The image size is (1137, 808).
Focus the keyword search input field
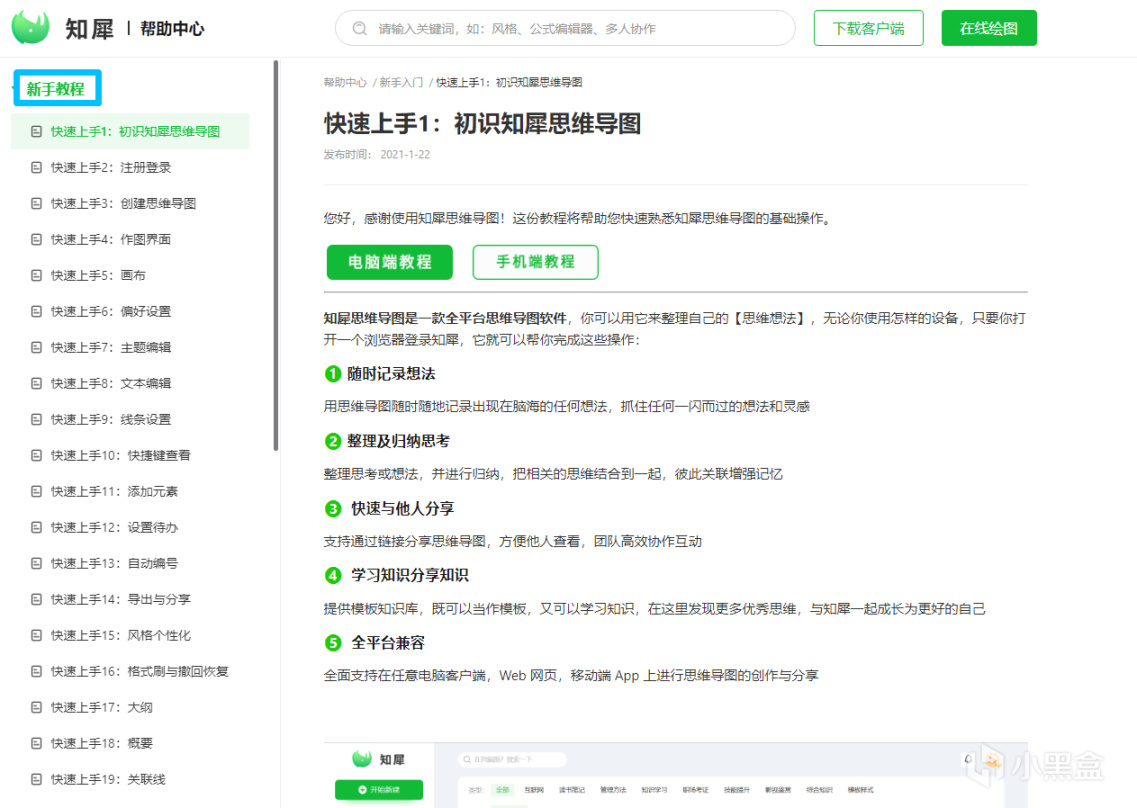pyautogui.click(x=565, y=28)
